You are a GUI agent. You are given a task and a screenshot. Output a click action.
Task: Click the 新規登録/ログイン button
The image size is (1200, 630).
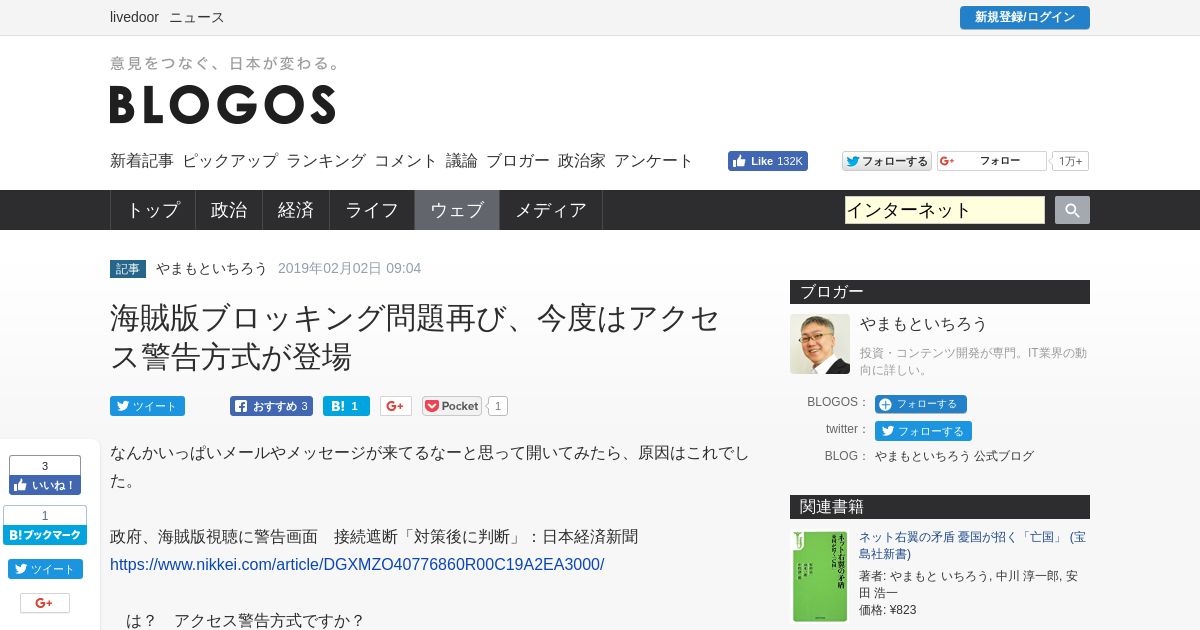pos(1025,17)
